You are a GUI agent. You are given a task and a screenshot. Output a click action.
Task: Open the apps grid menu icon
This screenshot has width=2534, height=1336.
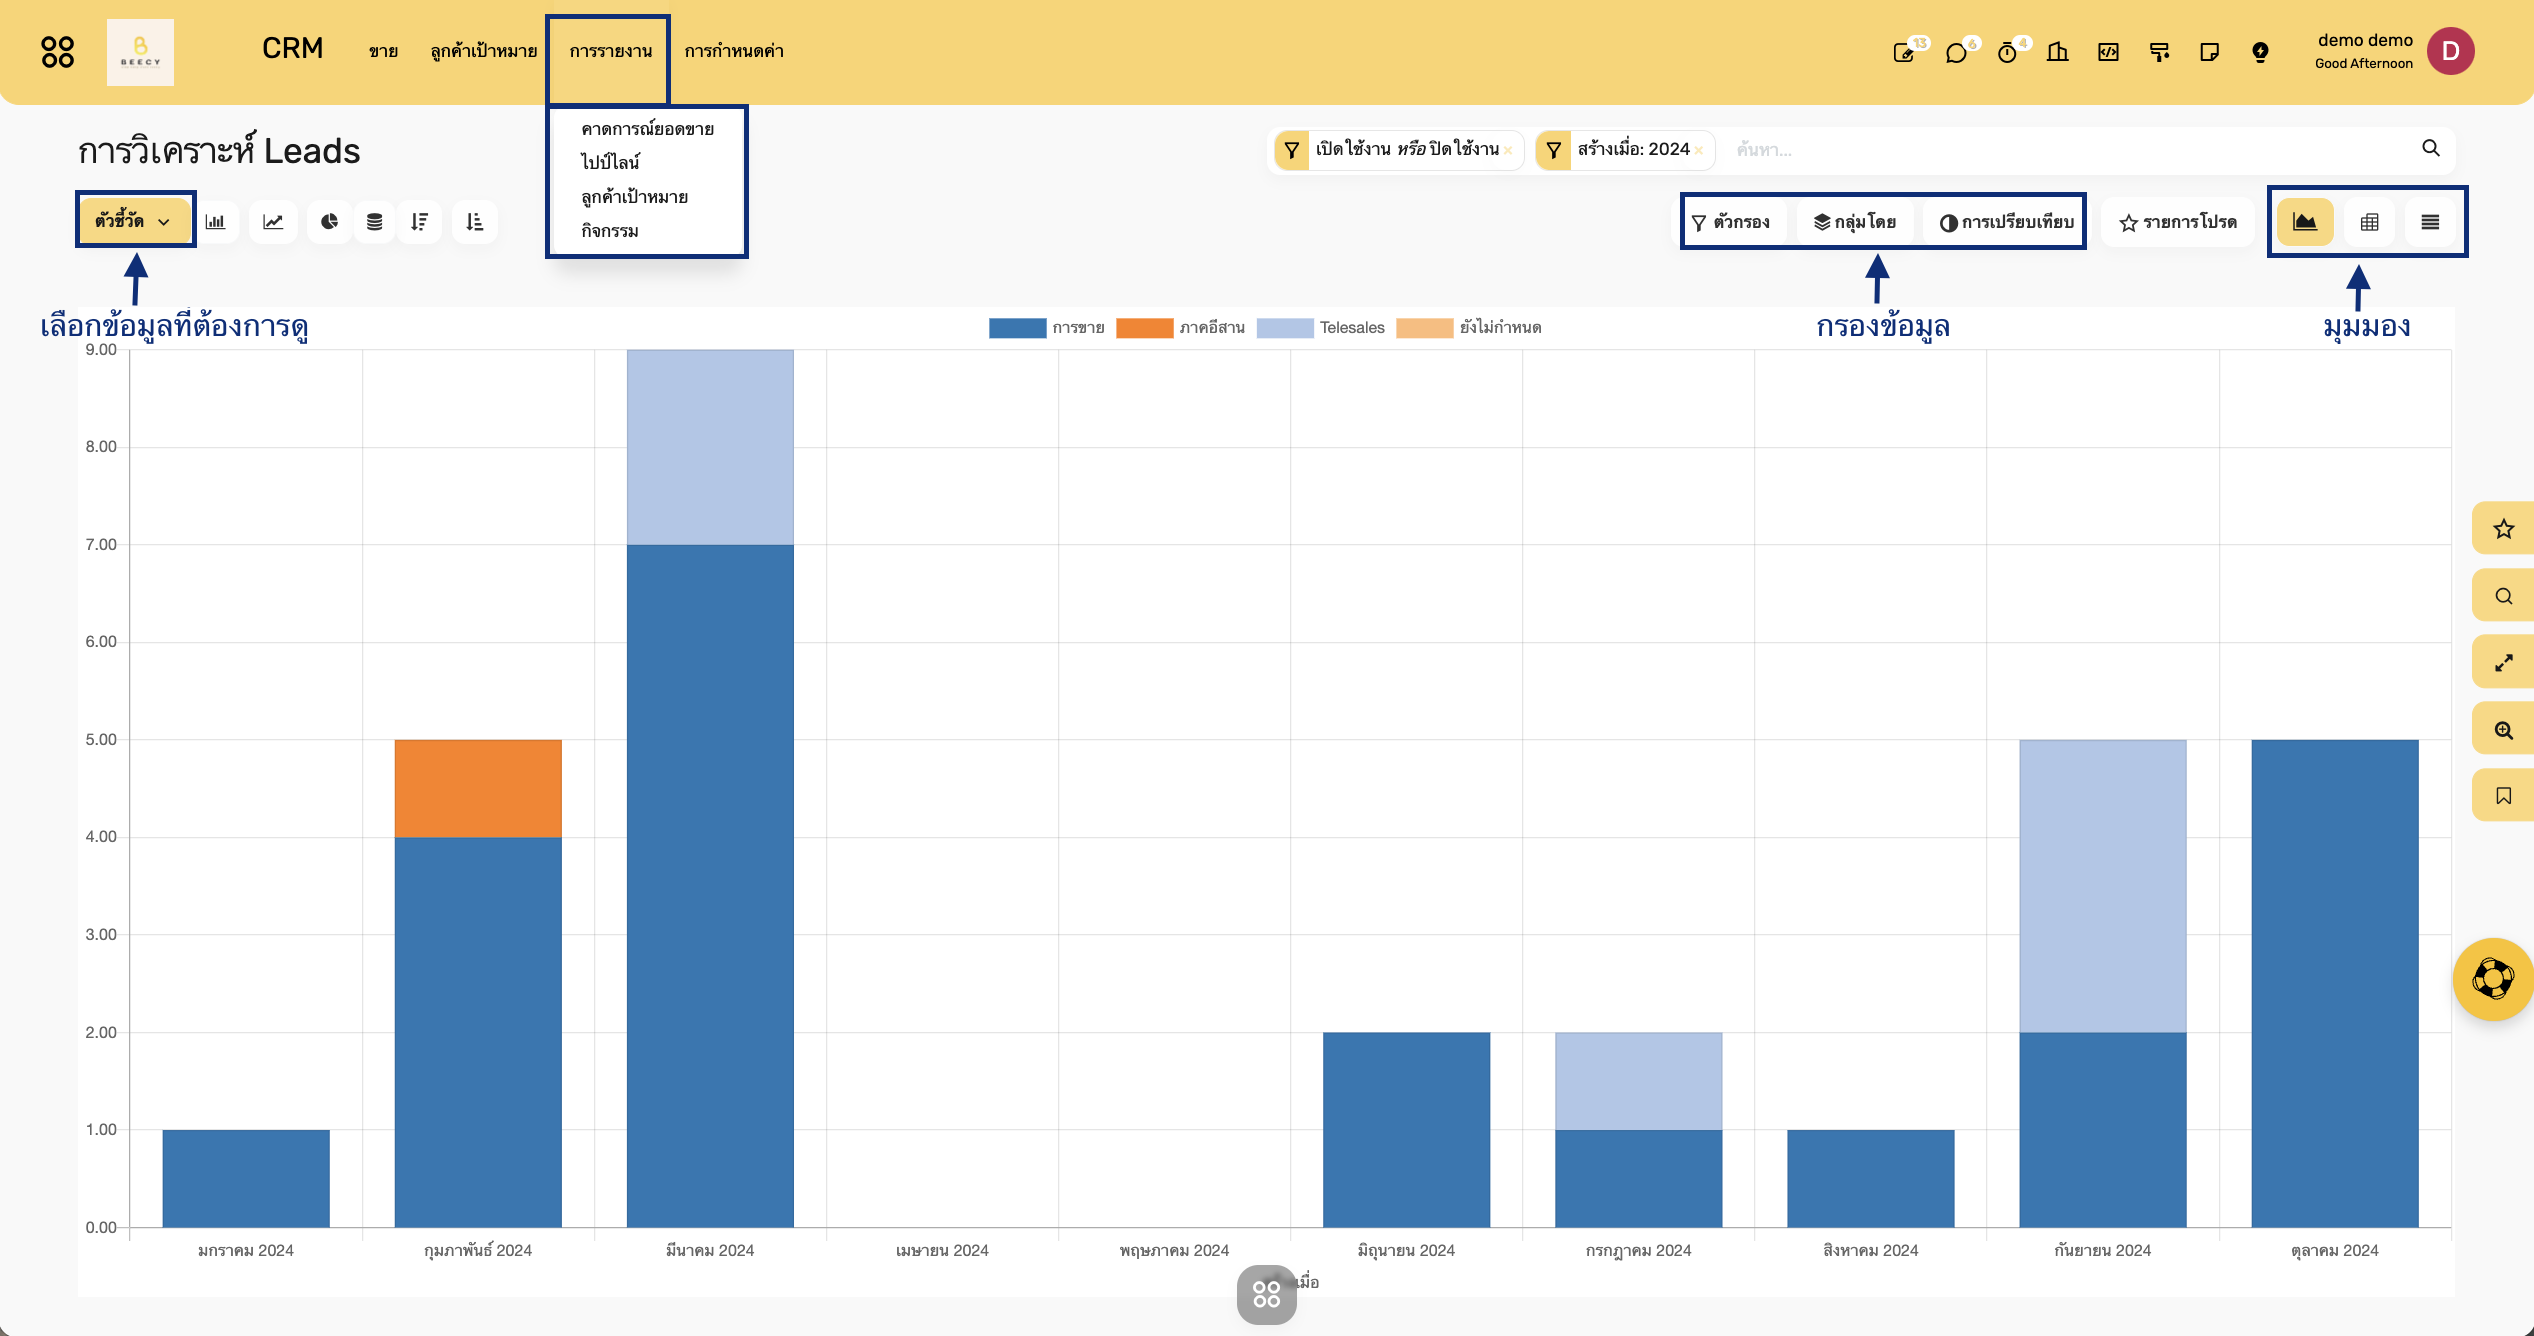58,52
